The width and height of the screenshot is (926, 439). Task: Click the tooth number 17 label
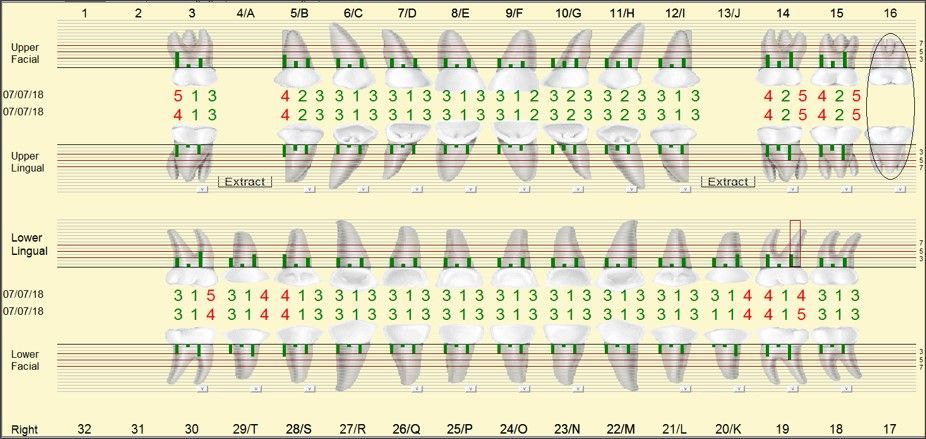891,429
